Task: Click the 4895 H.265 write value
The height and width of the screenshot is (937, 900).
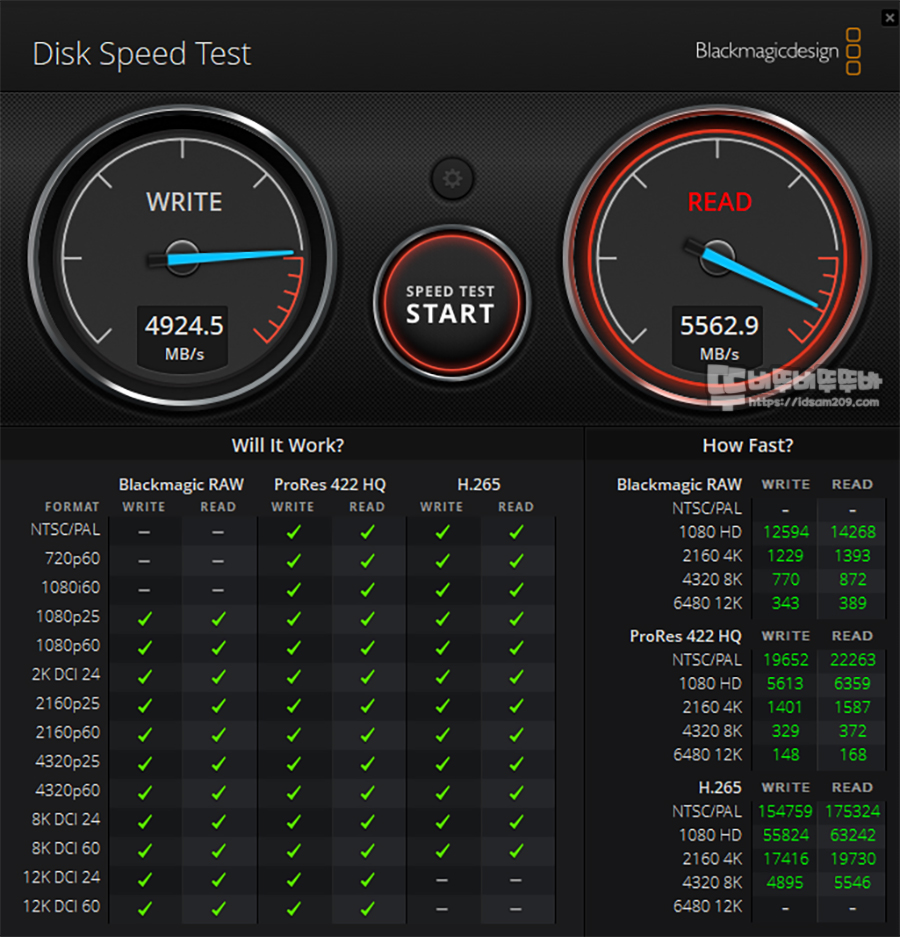Action: [785, 883]
